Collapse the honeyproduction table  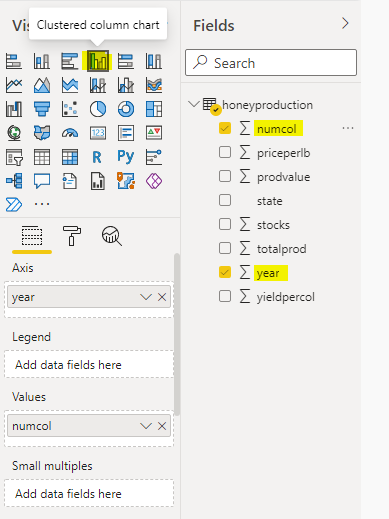point(194,104)
